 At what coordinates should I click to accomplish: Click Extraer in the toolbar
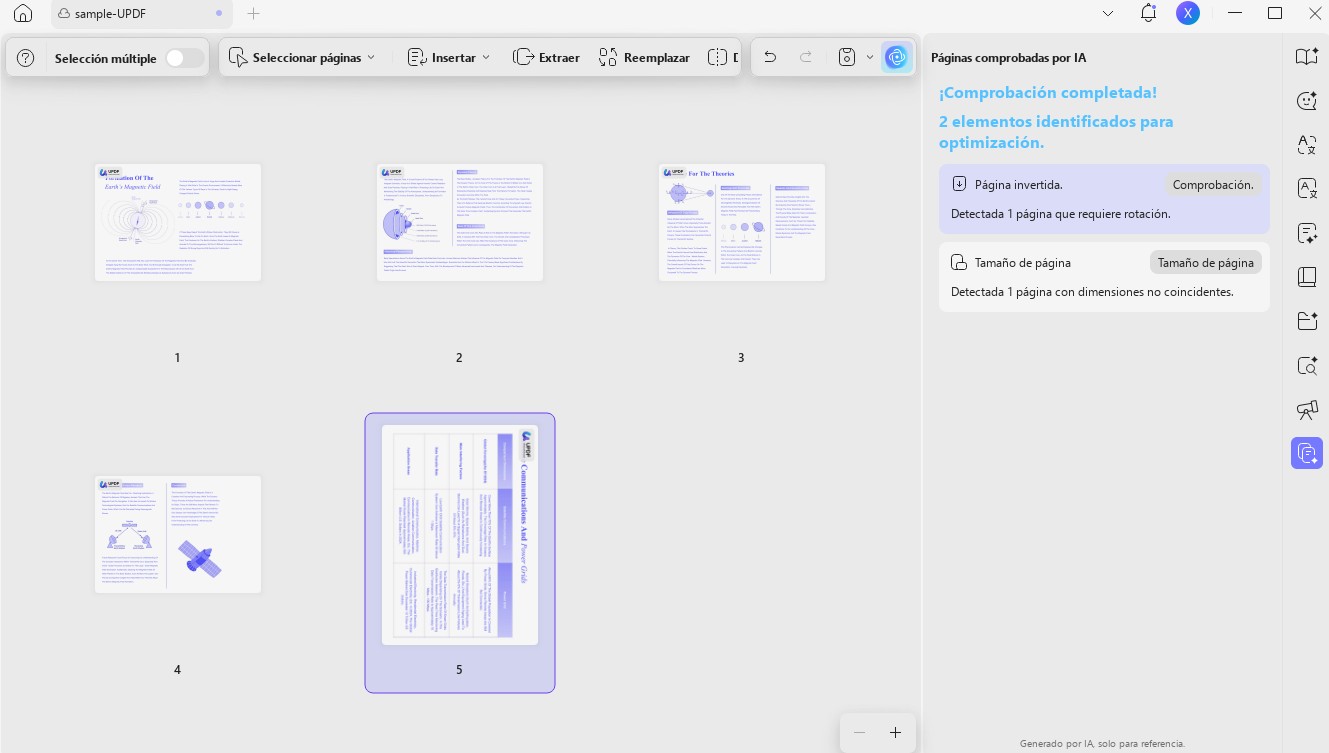point(546,57)
